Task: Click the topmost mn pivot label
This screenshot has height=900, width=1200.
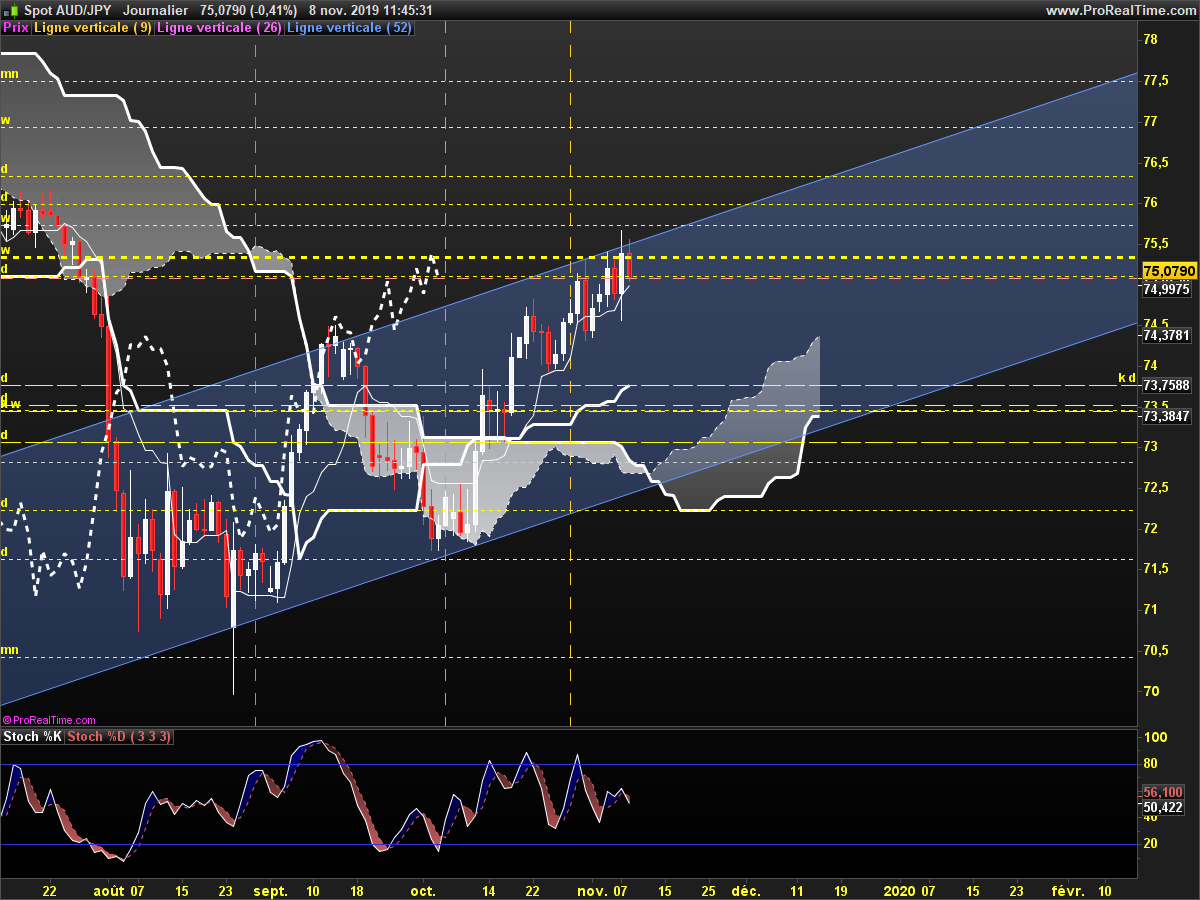Action: pos(9,73)
